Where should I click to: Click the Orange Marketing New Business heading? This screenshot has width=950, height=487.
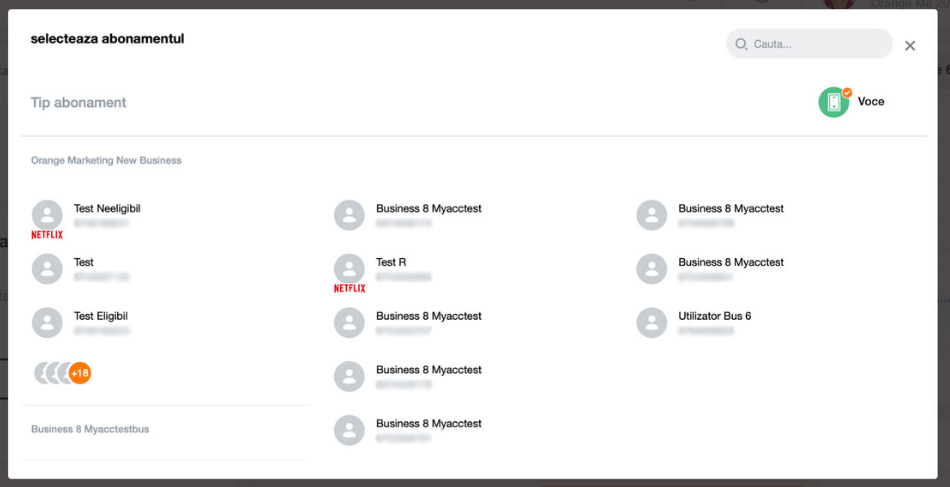(106, 160)
